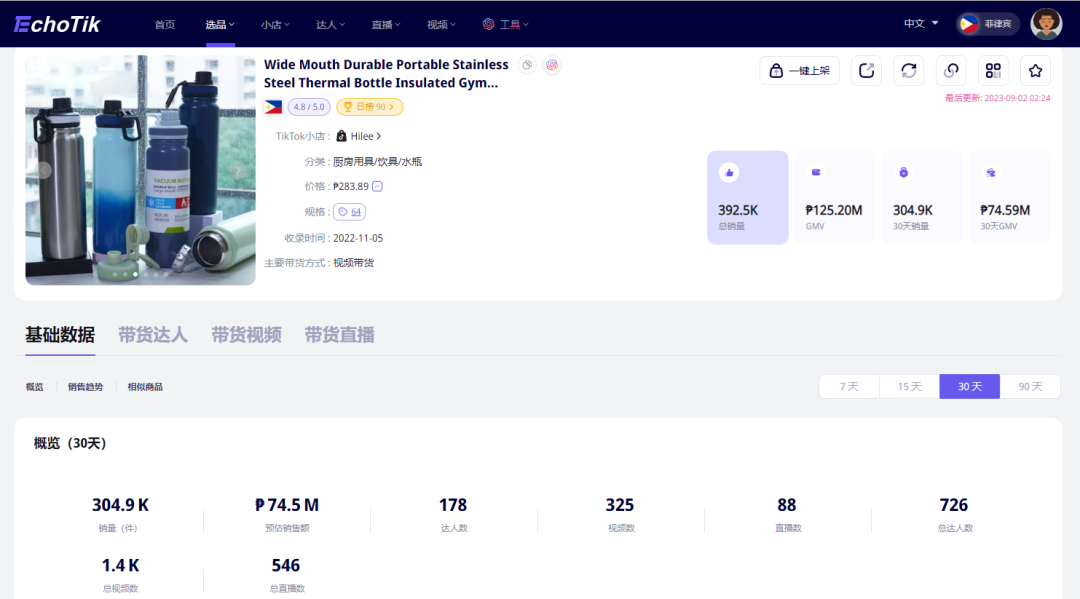This screenshot has width=1080, height=599.
Task: Click the price trend chart icon
Action: pos(377,186)
